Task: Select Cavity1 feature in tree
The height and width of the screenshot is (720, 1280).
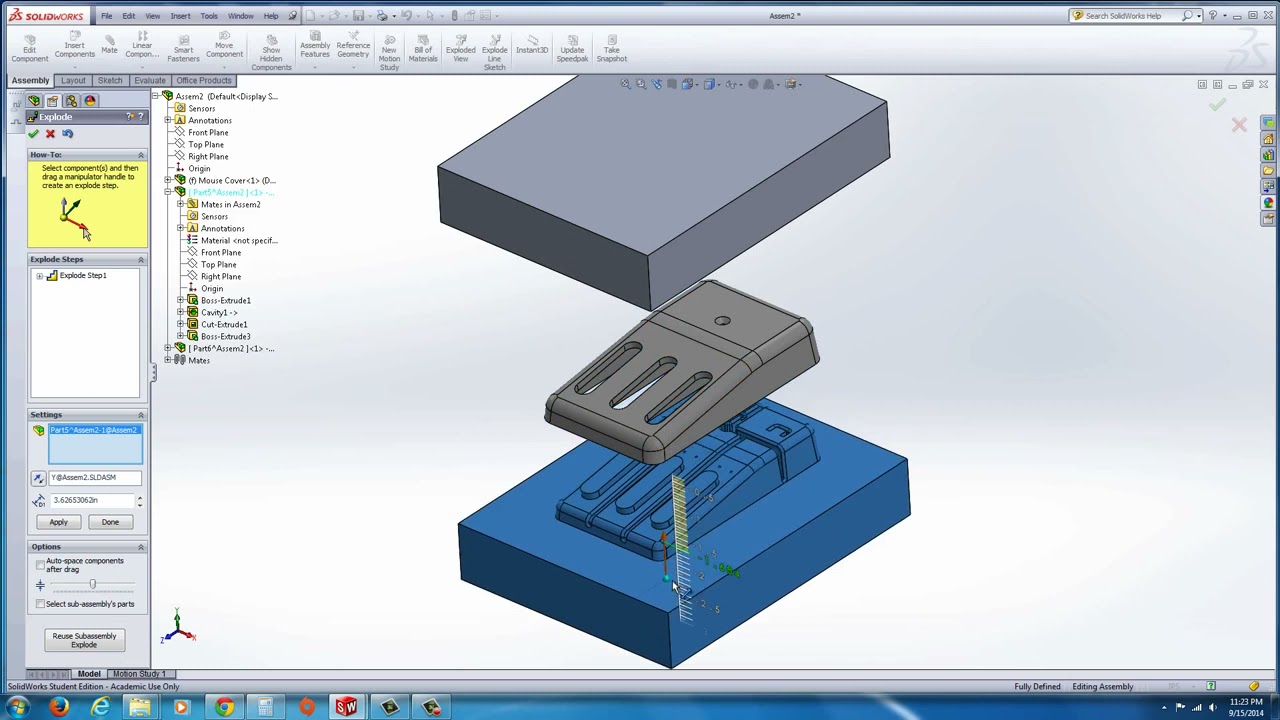Action: pyautogui.click(x=218, y=313)
